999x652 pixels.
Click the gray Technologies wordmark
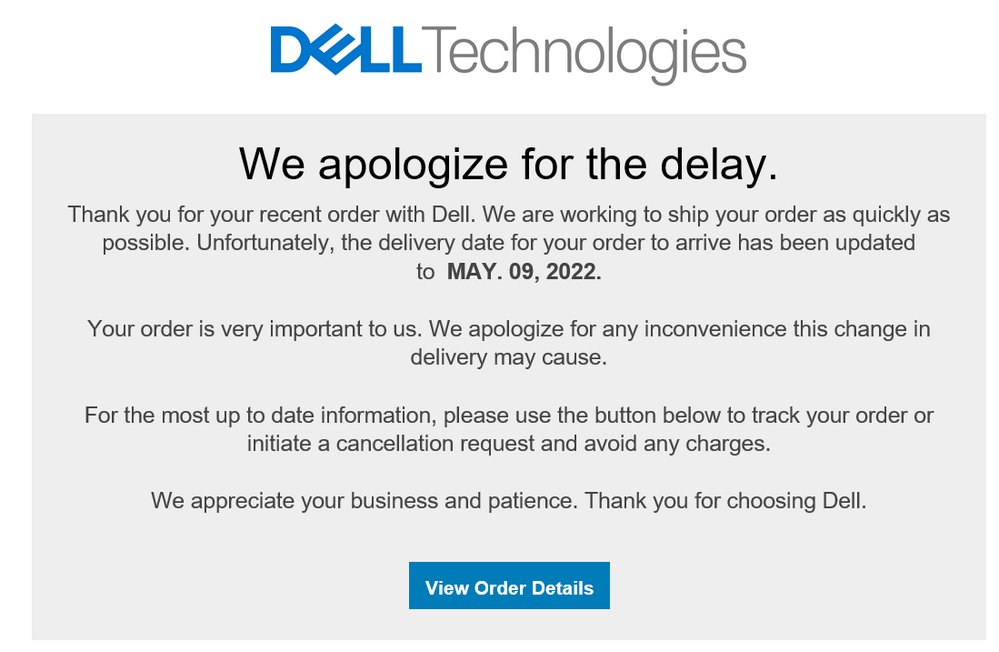pos(584,55)
